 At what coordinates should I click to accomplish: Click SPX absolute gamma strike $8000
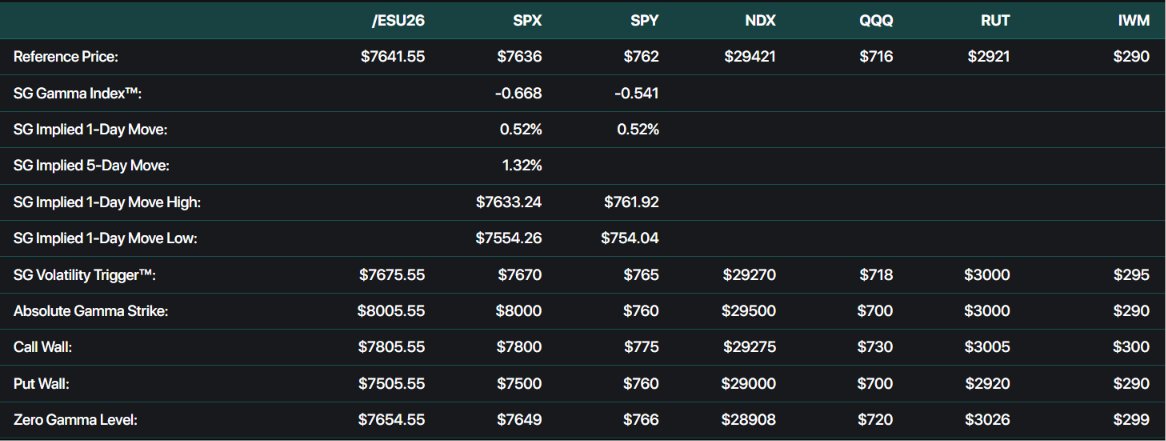point(519,312)
